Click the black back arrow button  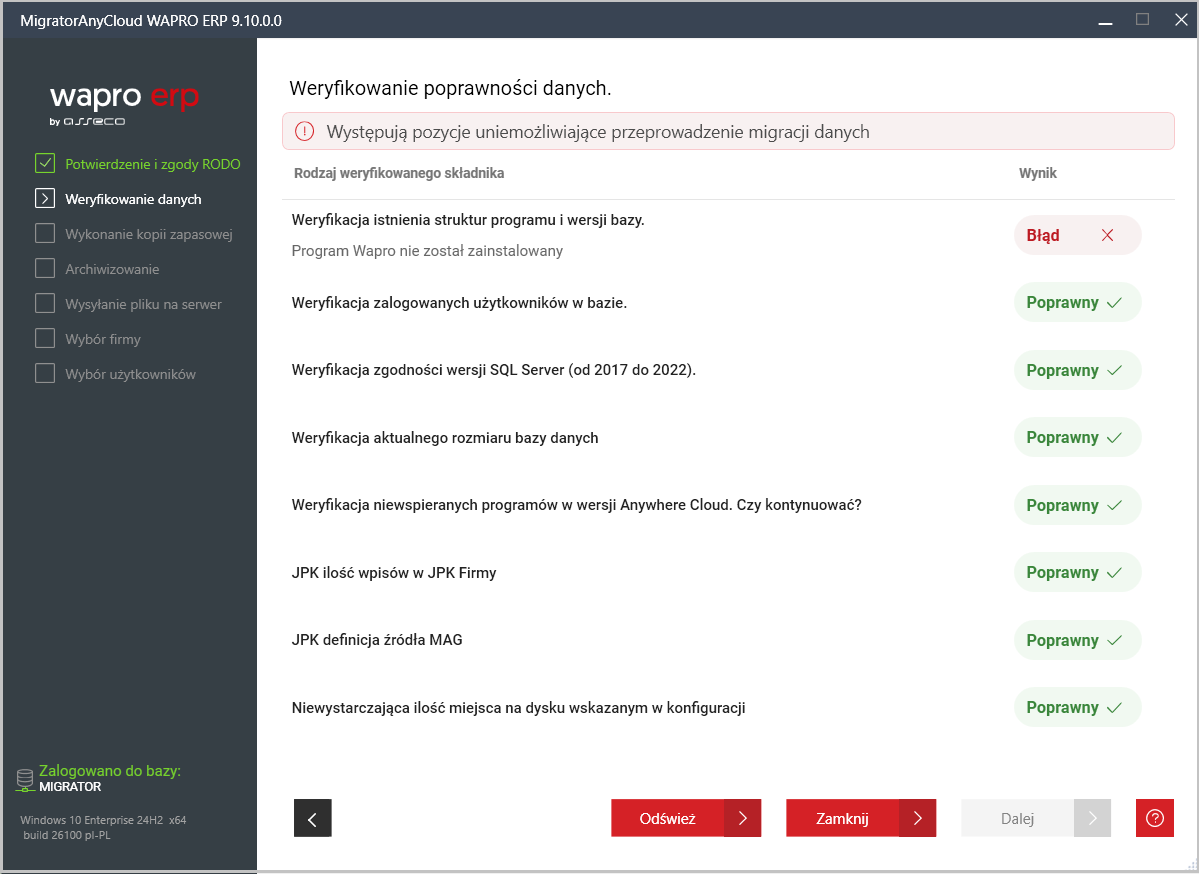(312, 818)
